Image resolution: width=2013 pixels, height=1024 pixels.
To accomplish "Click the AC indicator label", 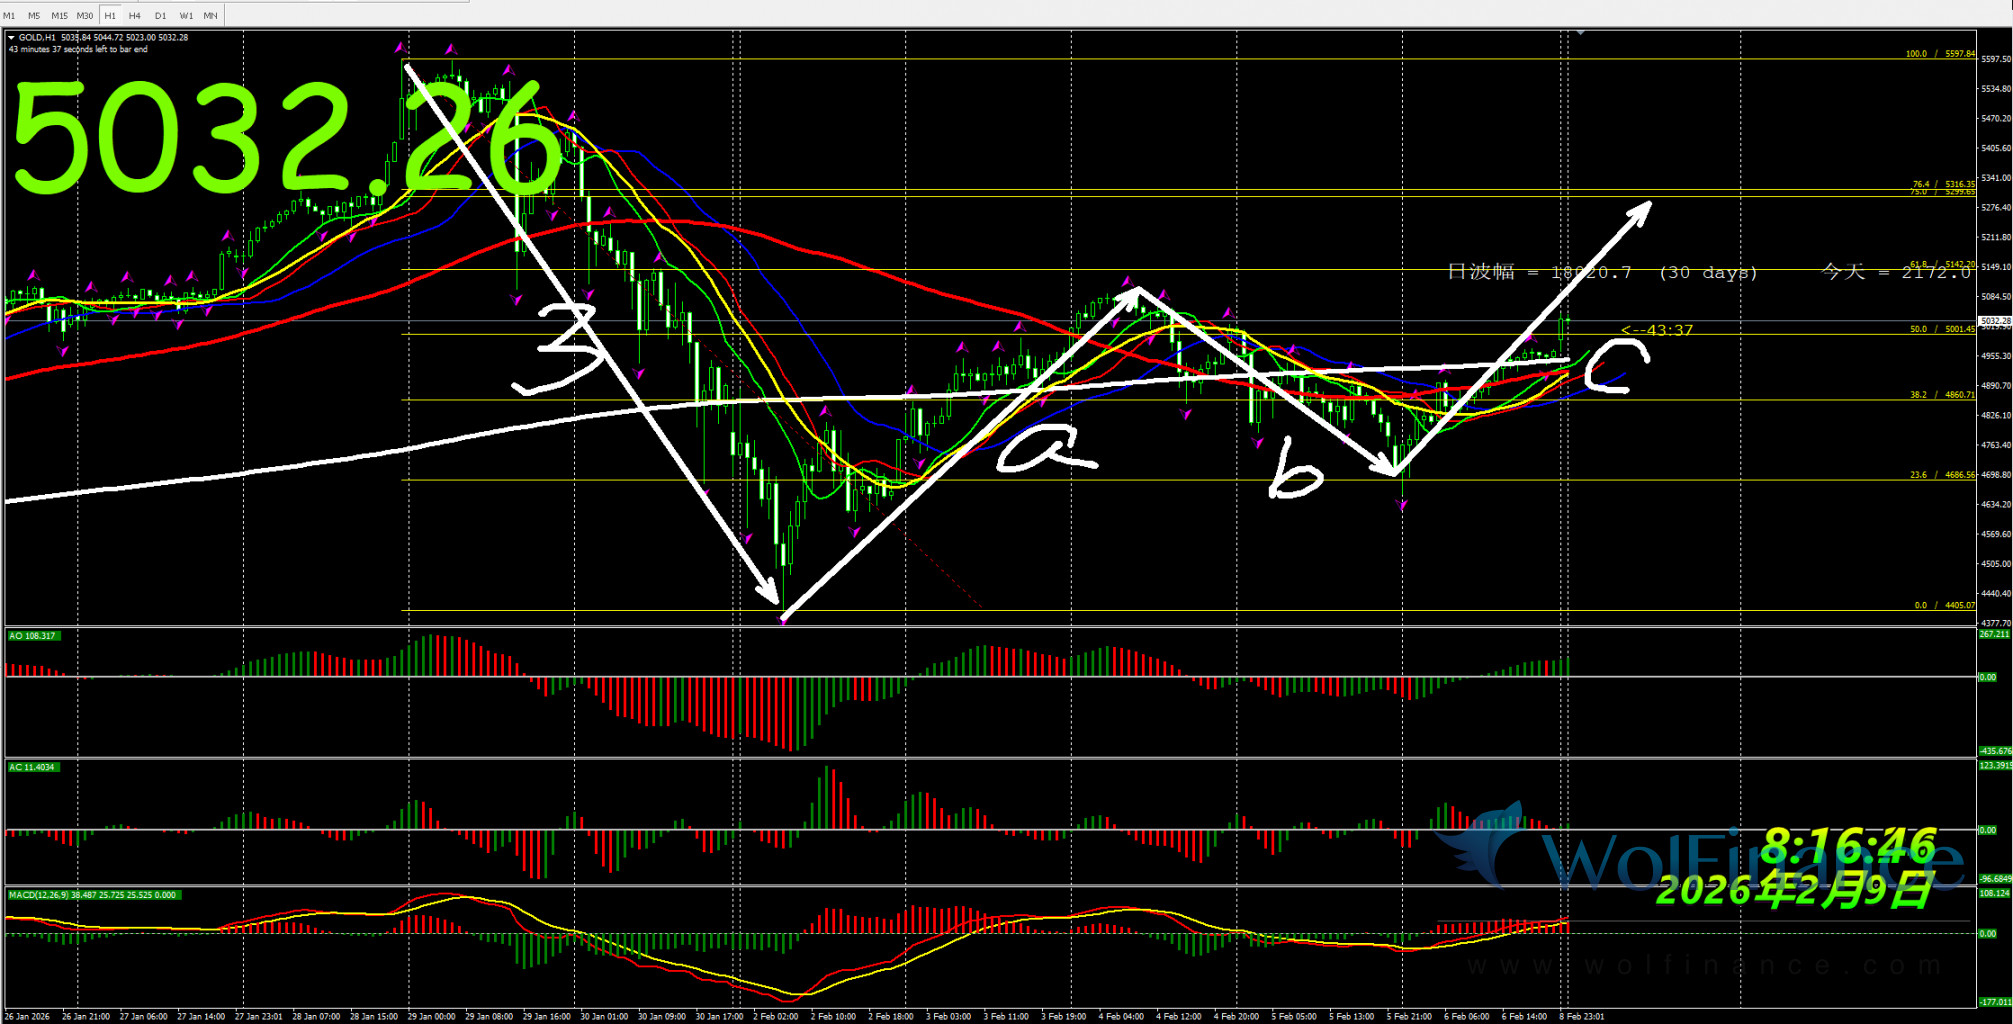I will (x=33, y=767).
